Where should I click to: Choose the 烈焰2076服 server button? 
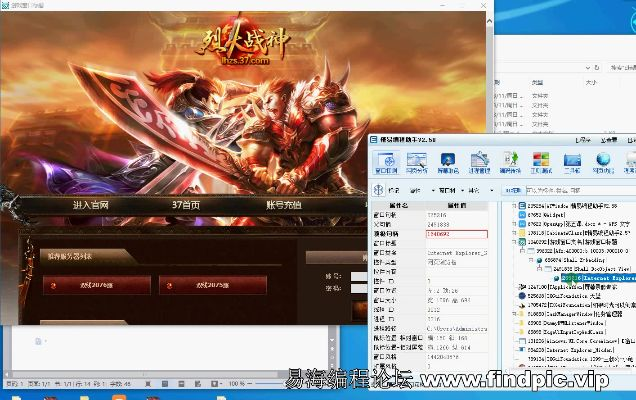[x=97, y=285]
